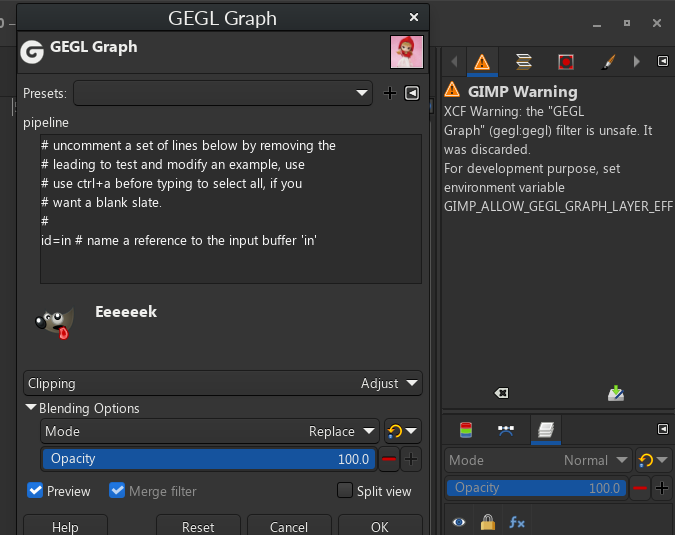The width and height of the screenshot is (675, 535).
Task: Open the Presets dropdown
Action: (223, 93)
